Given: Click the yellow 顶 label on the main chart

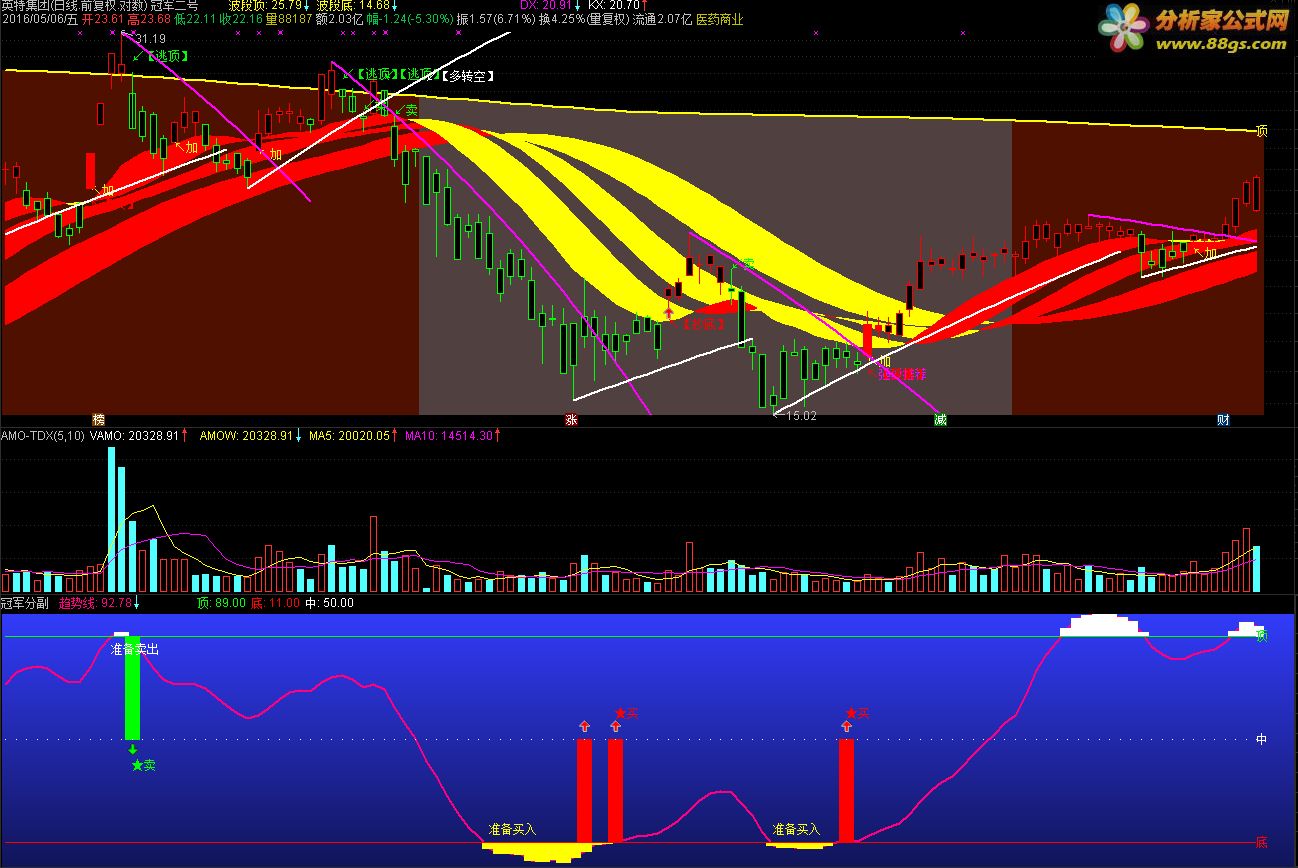Looking at the screenshot, I should (x=1262, y=131).
